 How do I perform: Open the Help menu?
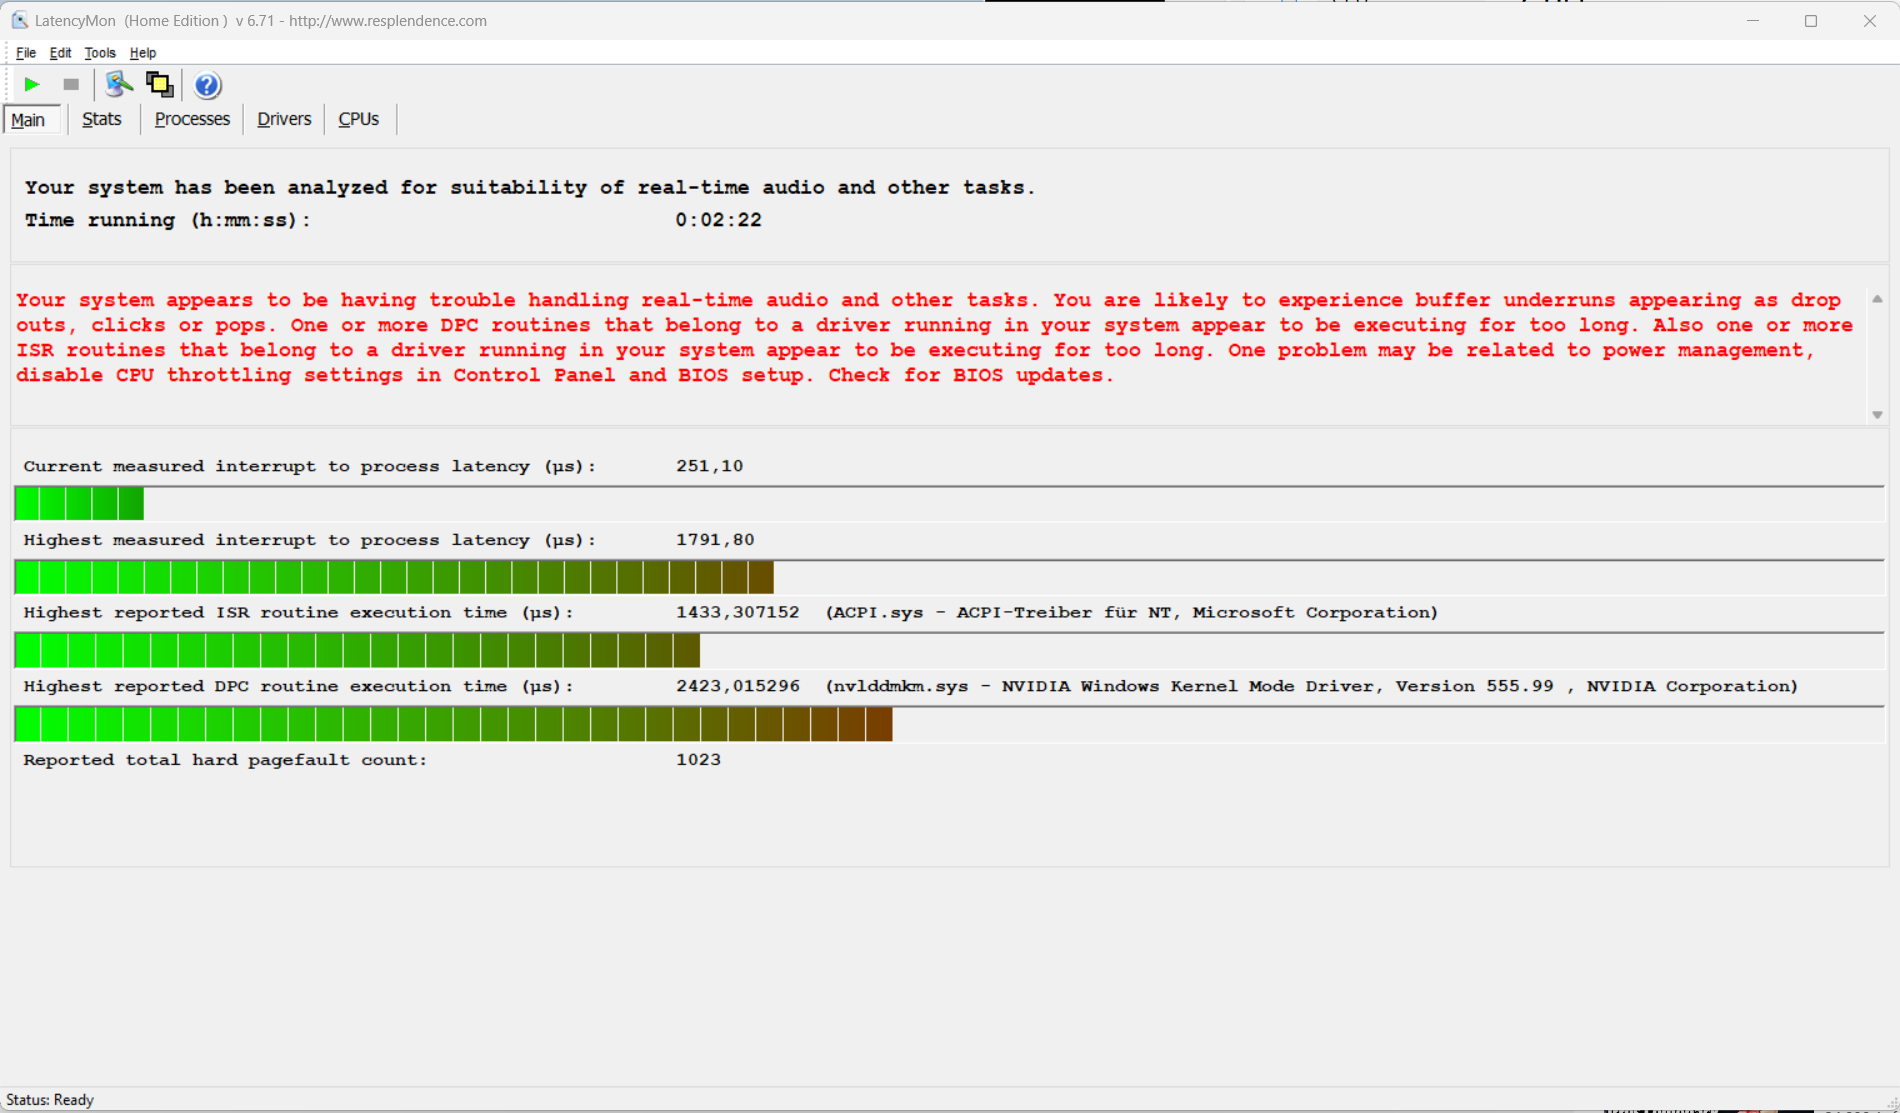tap(143, 53)
